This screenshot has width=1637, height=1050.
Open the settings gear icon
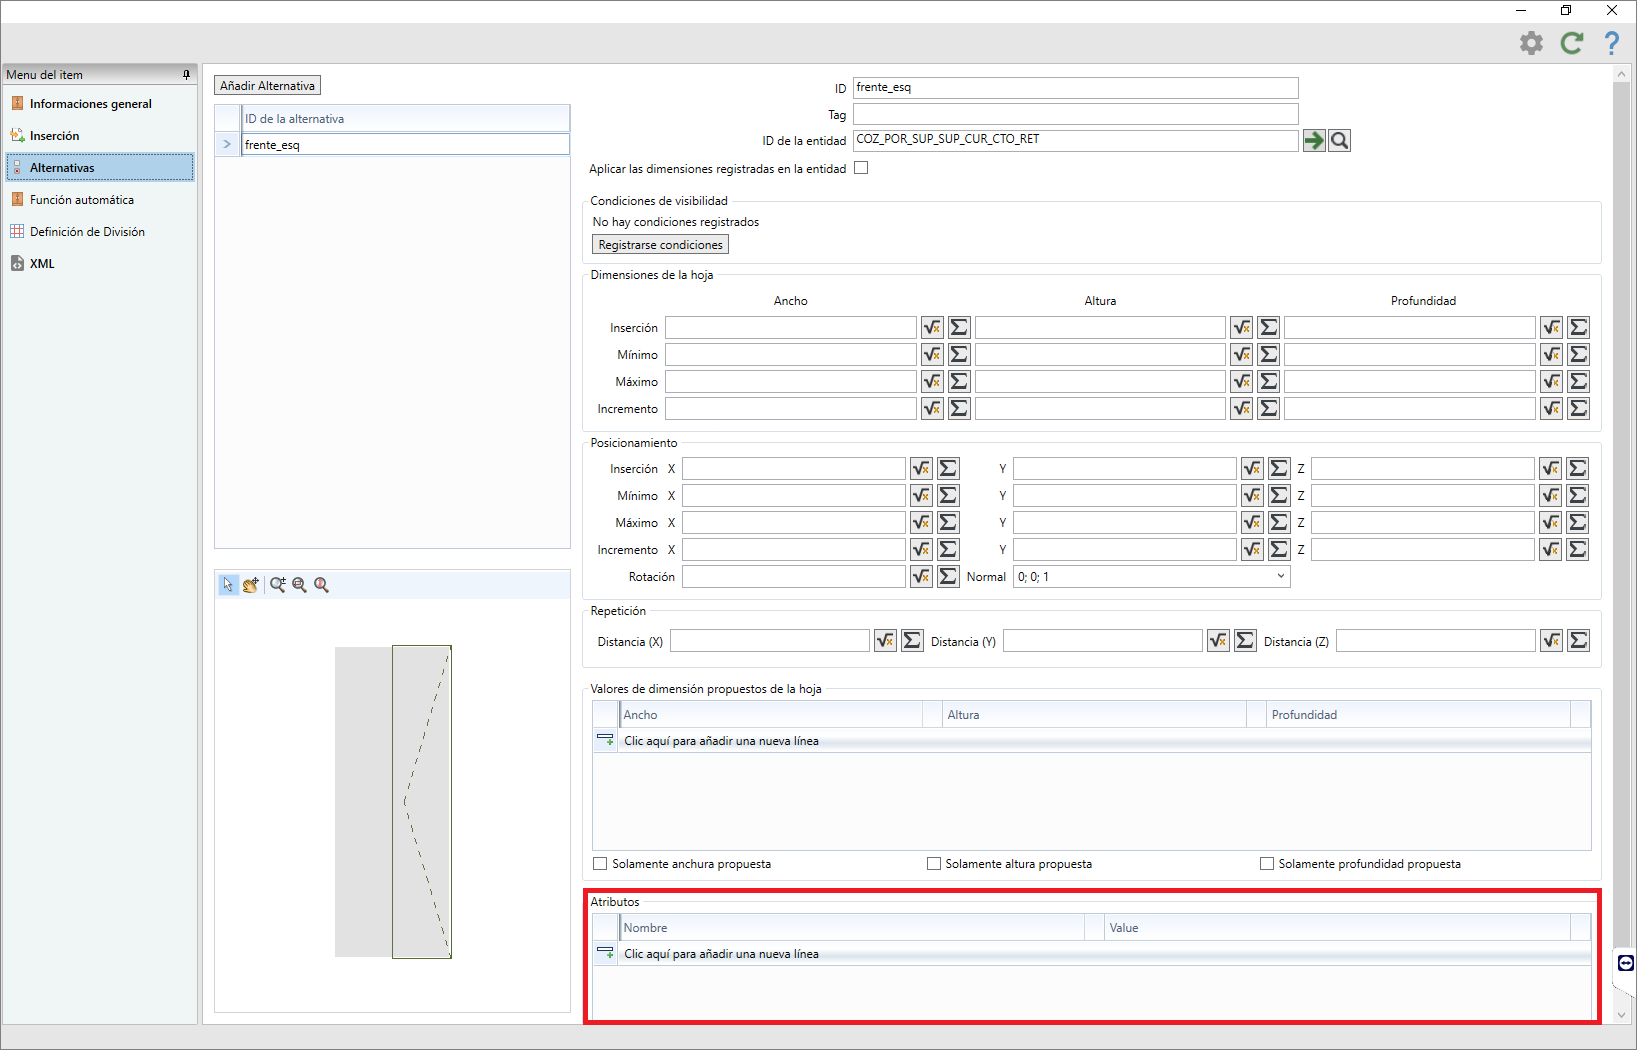[x=1531, y=43]
